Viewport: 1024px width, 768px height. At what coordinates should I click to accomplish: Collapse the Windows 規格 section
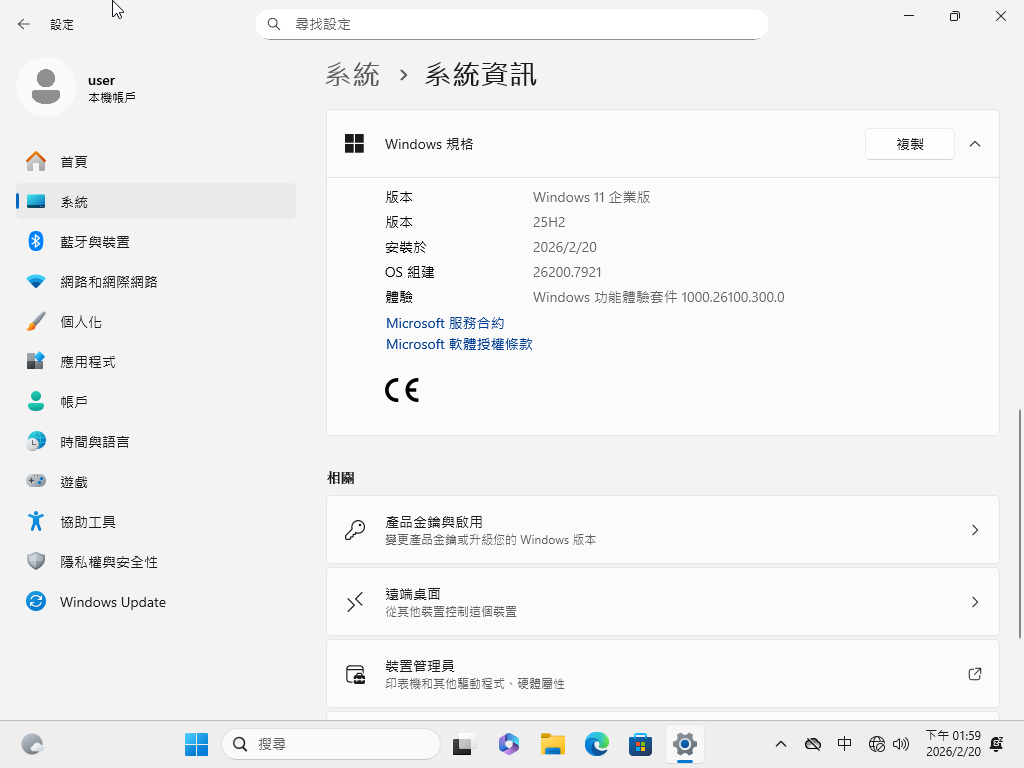[975, 144]
